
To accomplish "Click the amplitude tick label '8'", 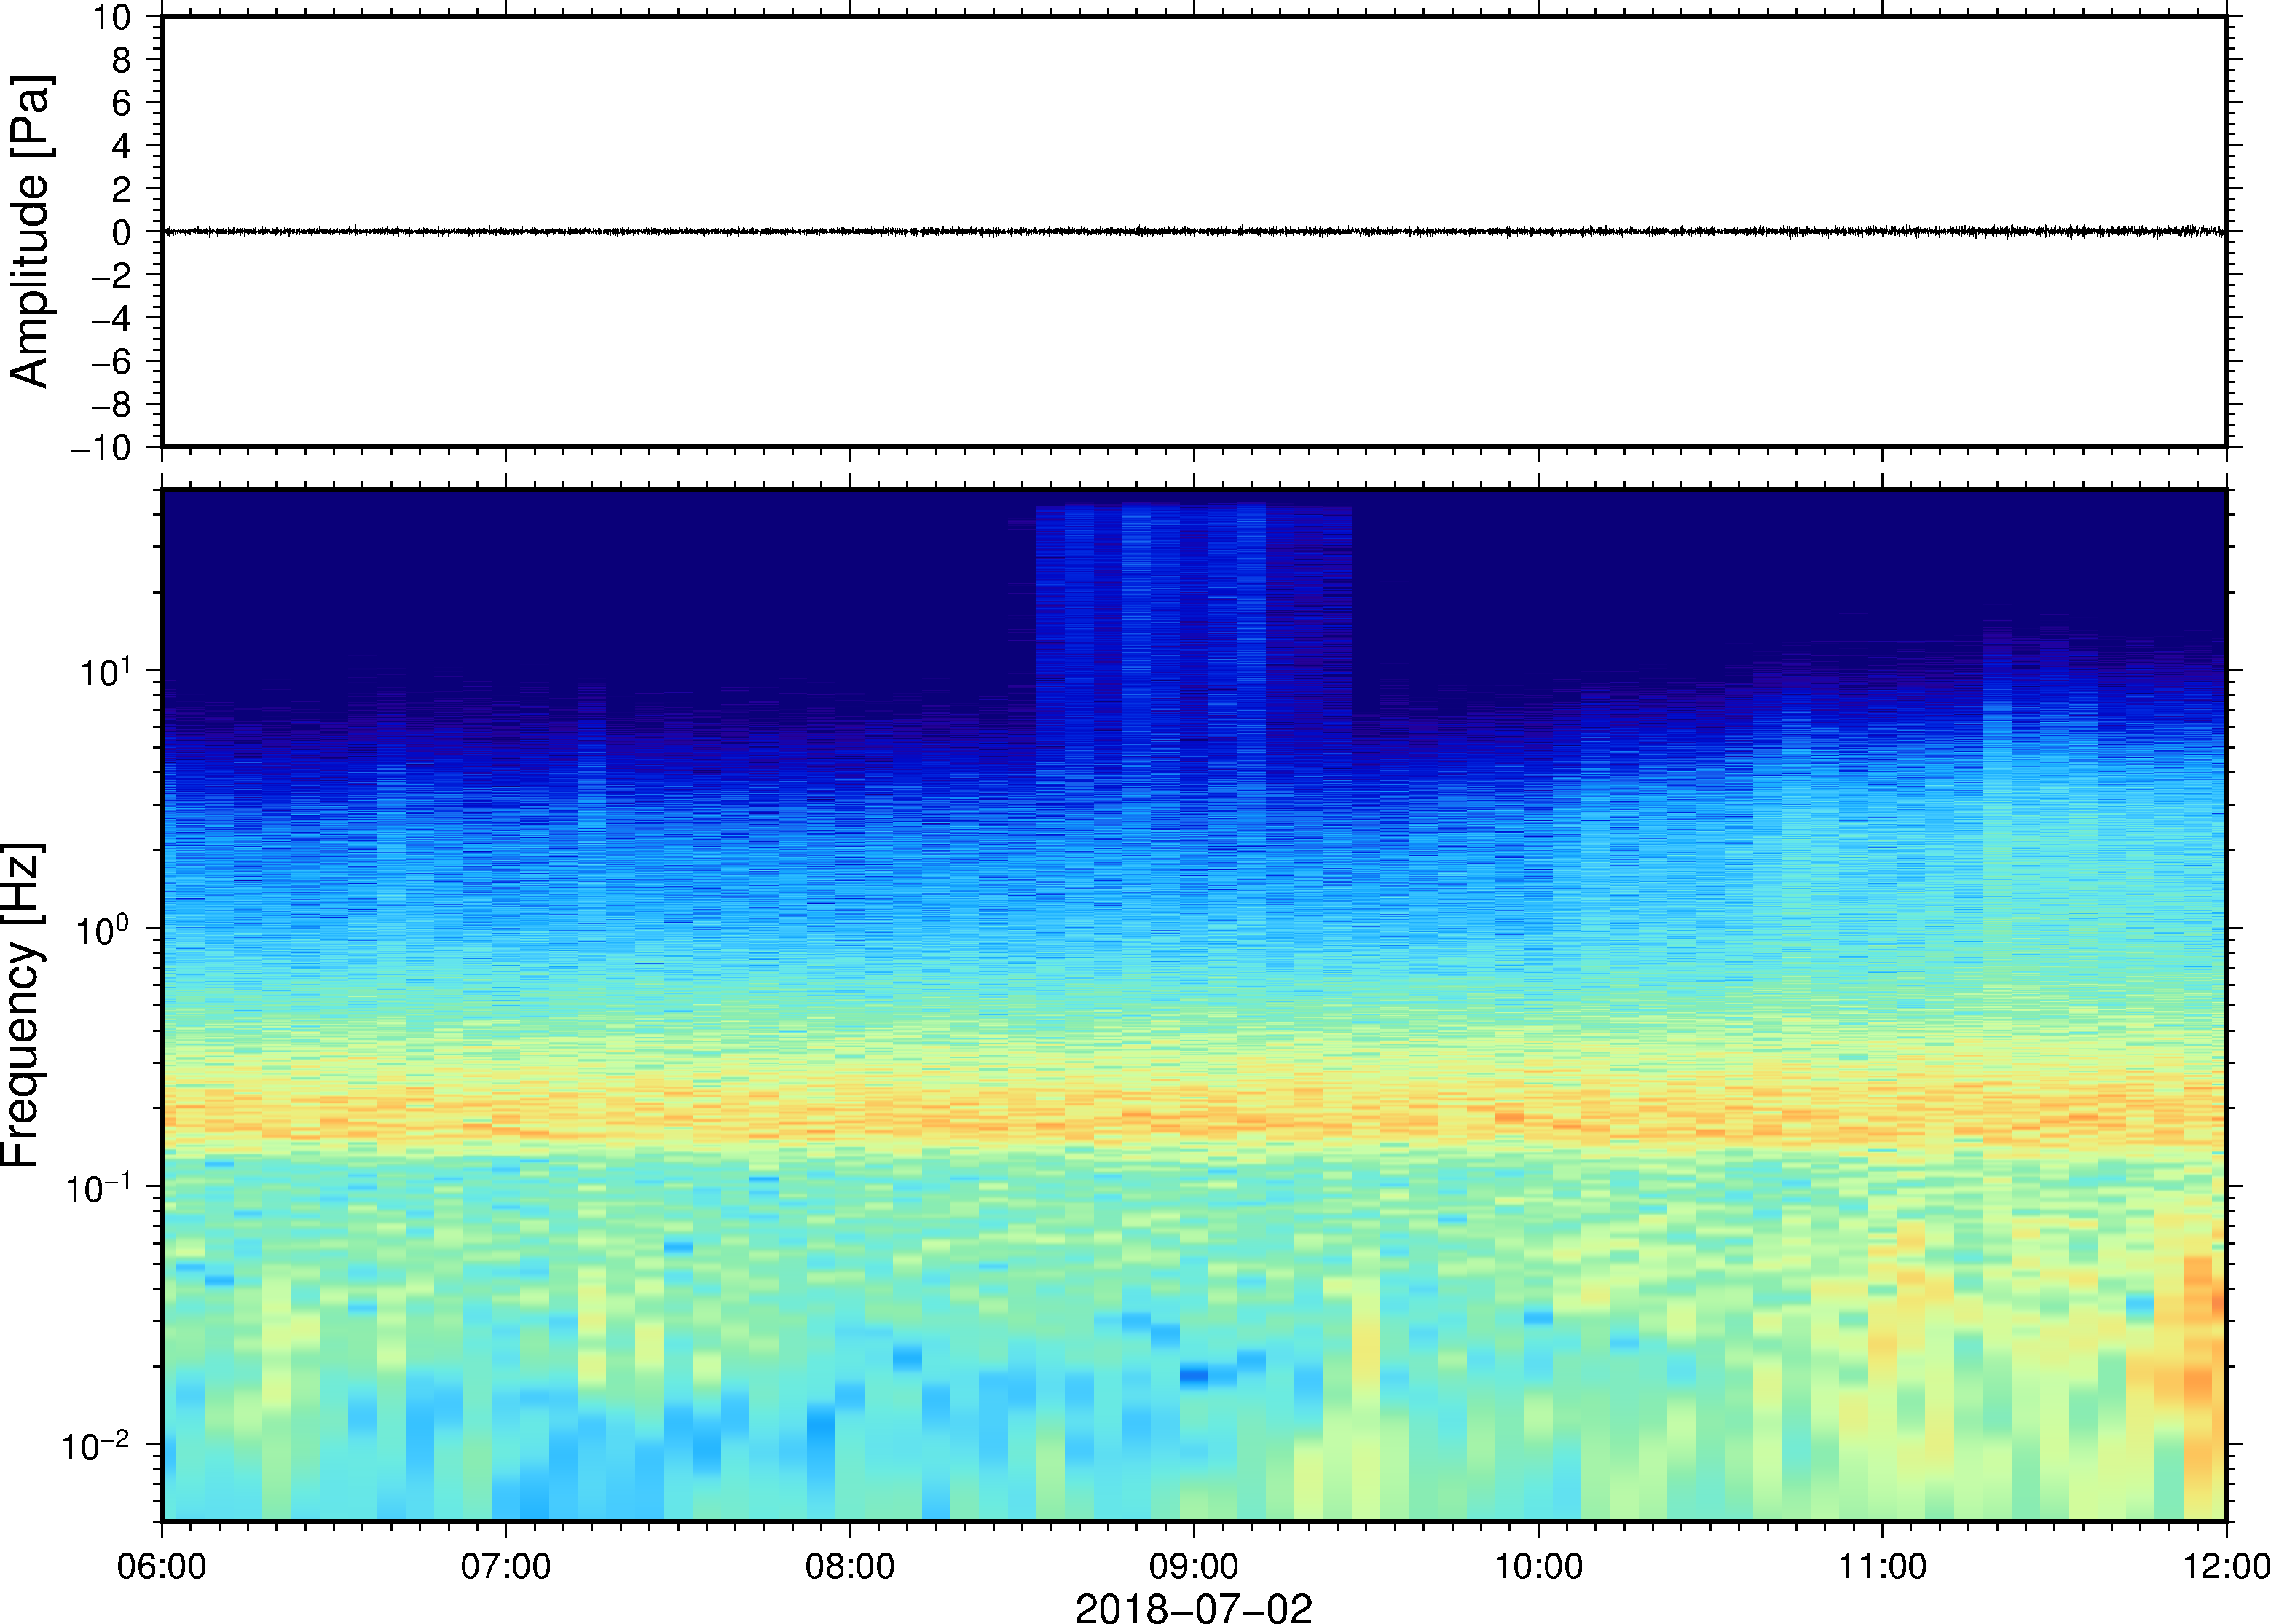I will pyautogui.click(x=122, y=60).
